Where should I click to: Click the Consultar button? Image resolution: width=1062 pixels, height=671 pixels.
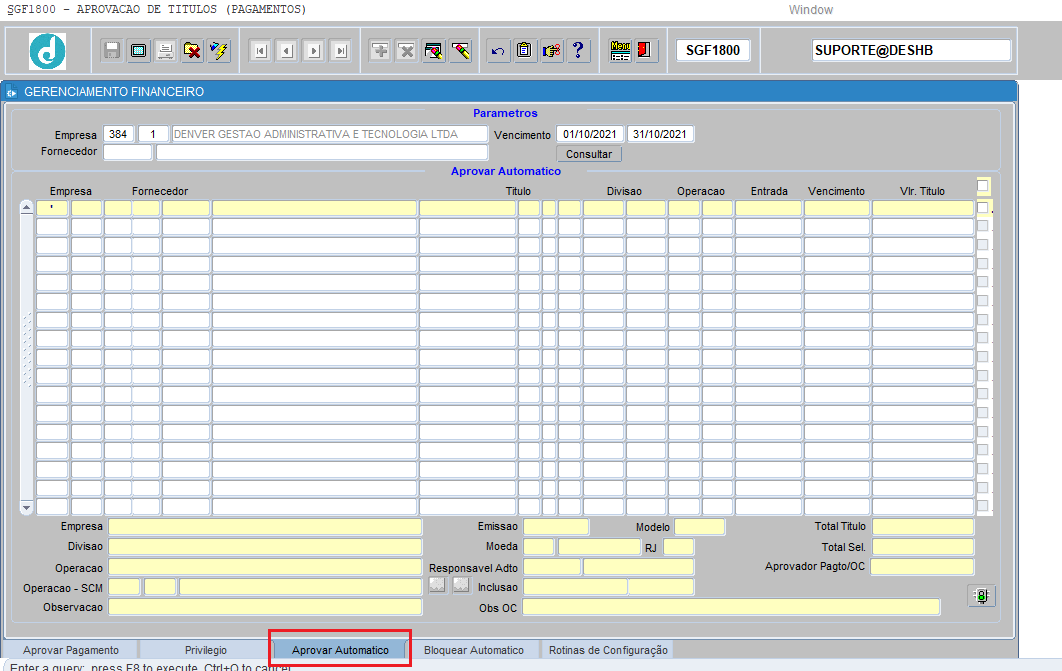(x=589, y=154)
